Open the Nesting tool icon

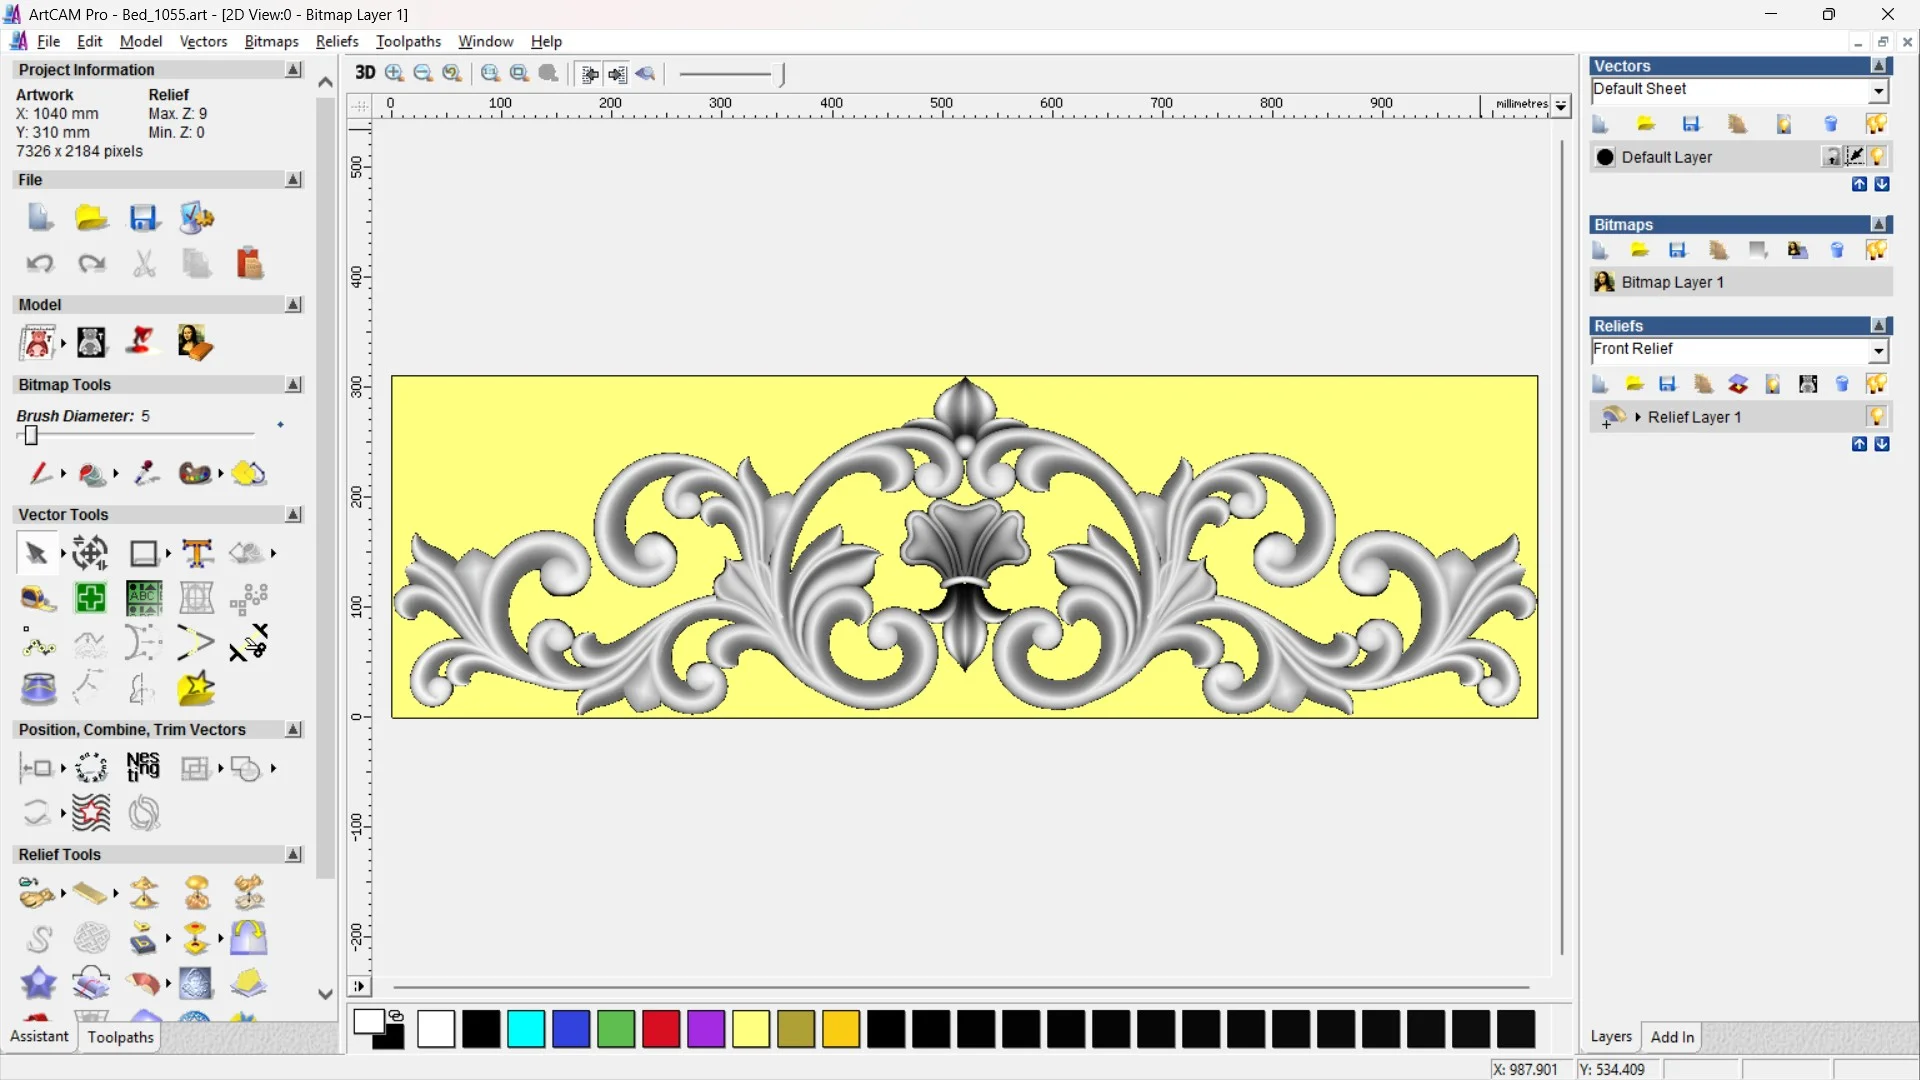tap(143, 768)
